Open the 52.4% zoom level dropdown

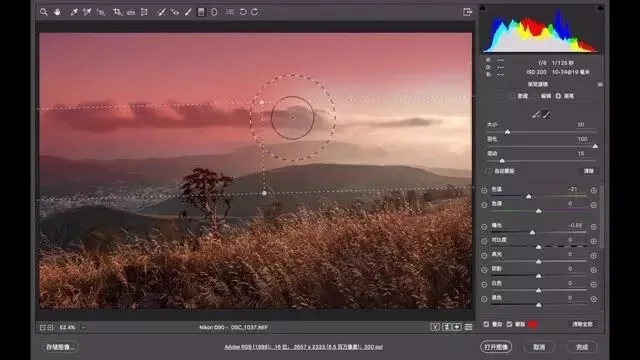coord(84,327)
